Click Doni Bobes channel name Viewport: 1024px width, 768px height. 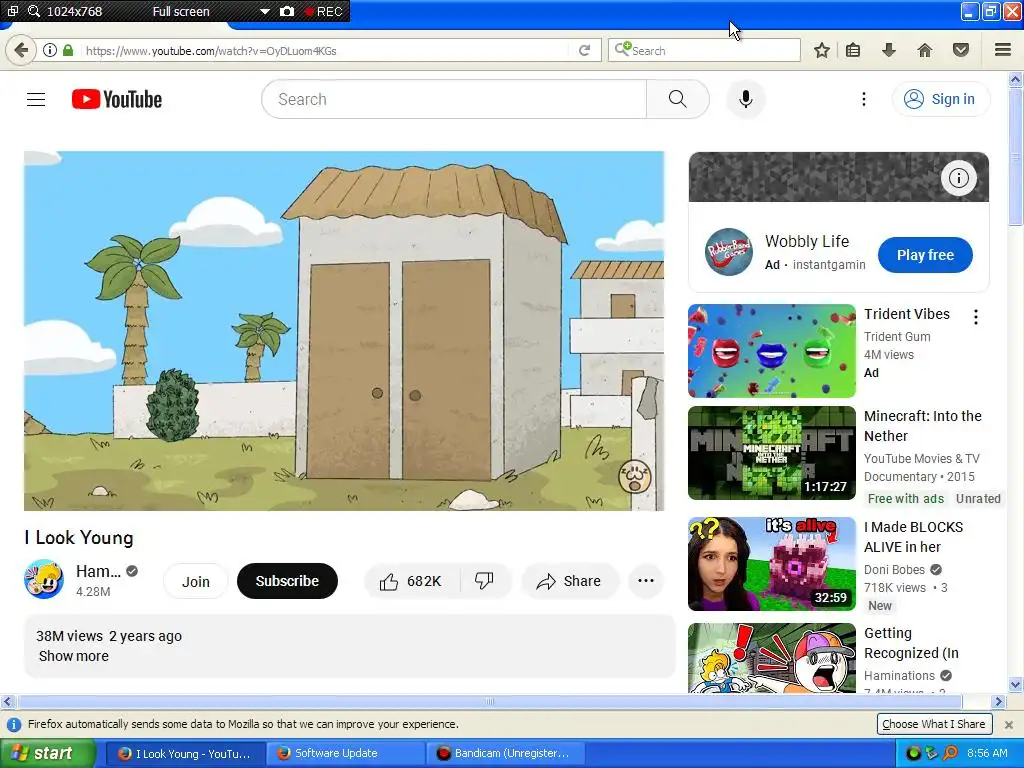pos(893,569)
